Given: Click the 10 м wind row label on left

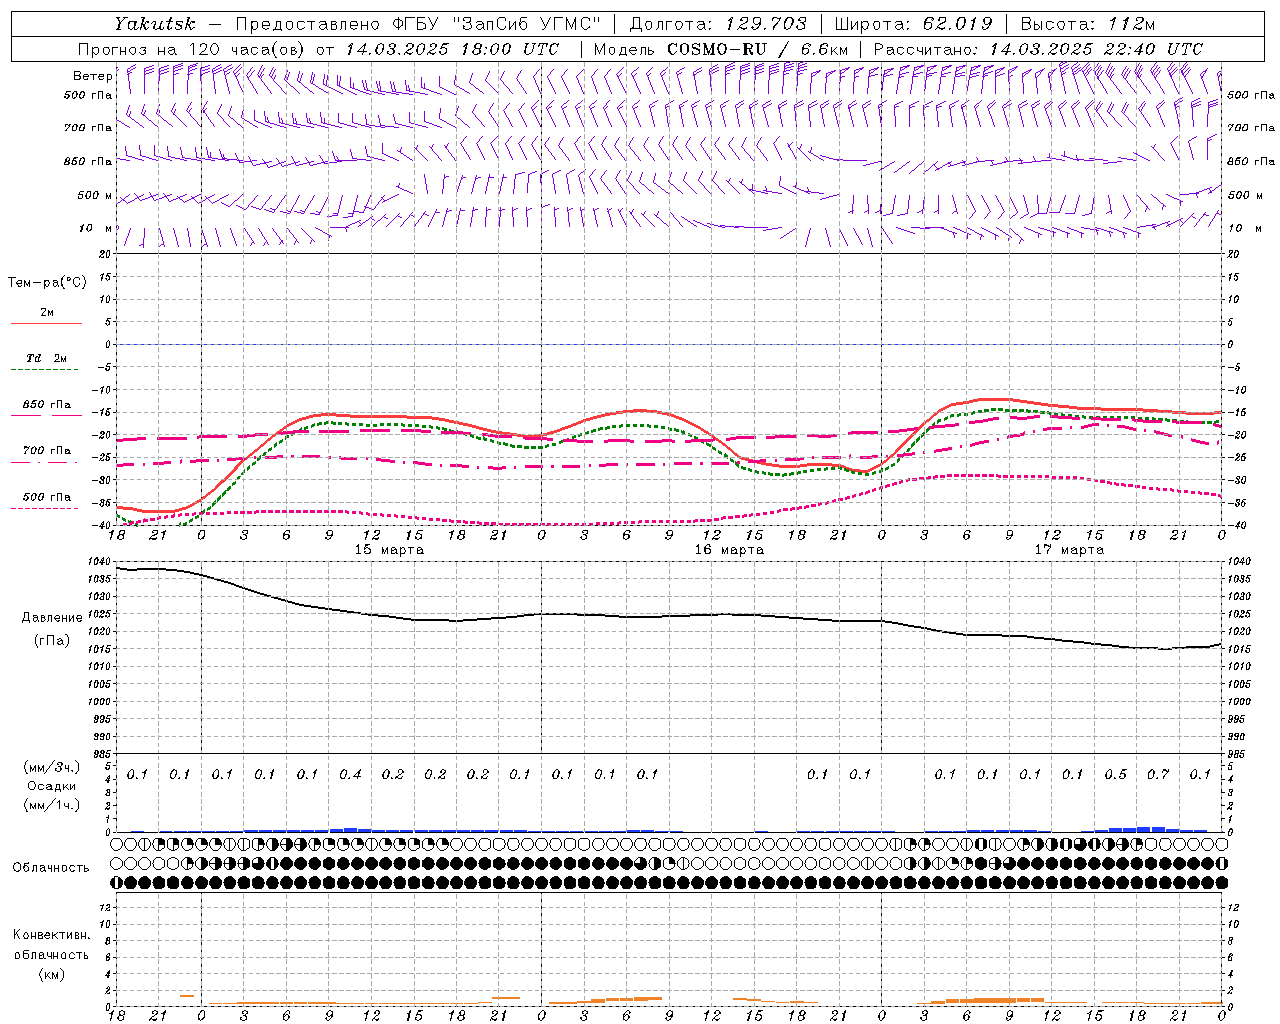Looking at the screenshot, I should tap(96, 228).
